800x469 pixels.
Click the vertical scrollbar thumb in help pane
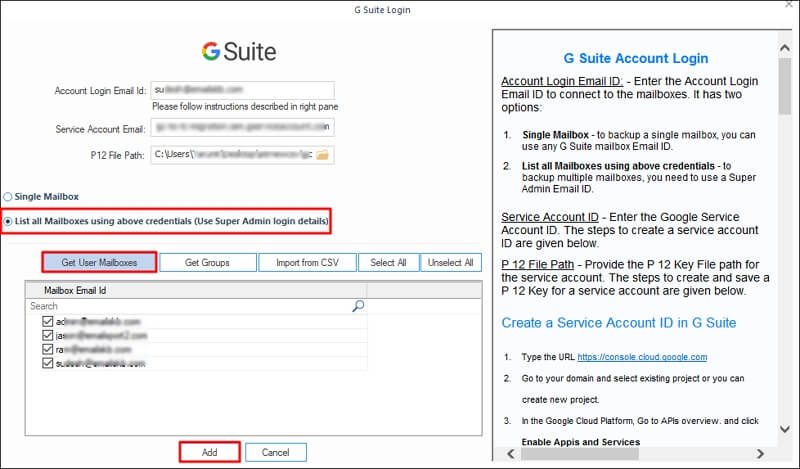coord(785,86)
